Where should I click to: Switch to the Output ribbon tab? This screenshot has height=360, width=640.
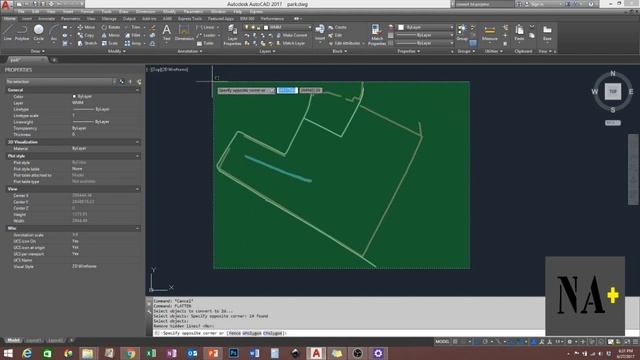click(x=129, y=18)
